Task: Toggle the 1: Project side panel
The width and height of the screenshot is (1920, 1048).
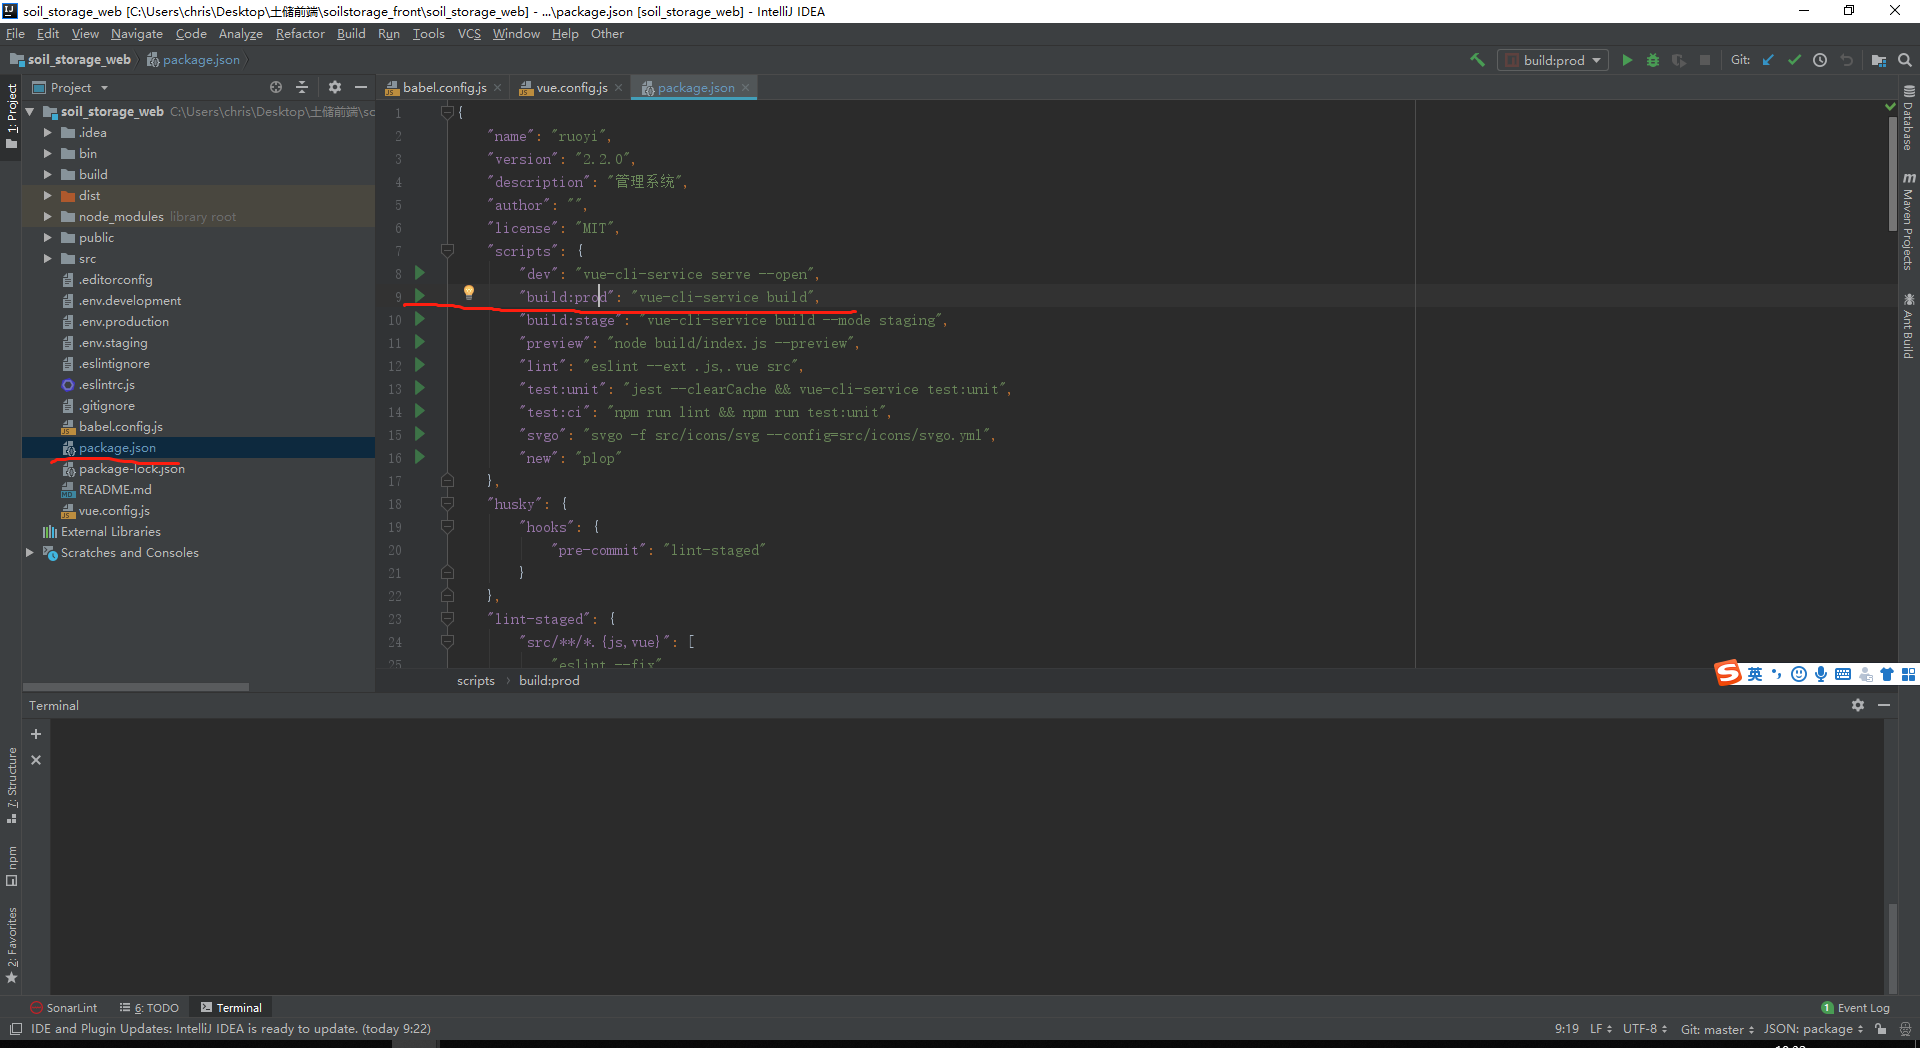Action: 12,116
